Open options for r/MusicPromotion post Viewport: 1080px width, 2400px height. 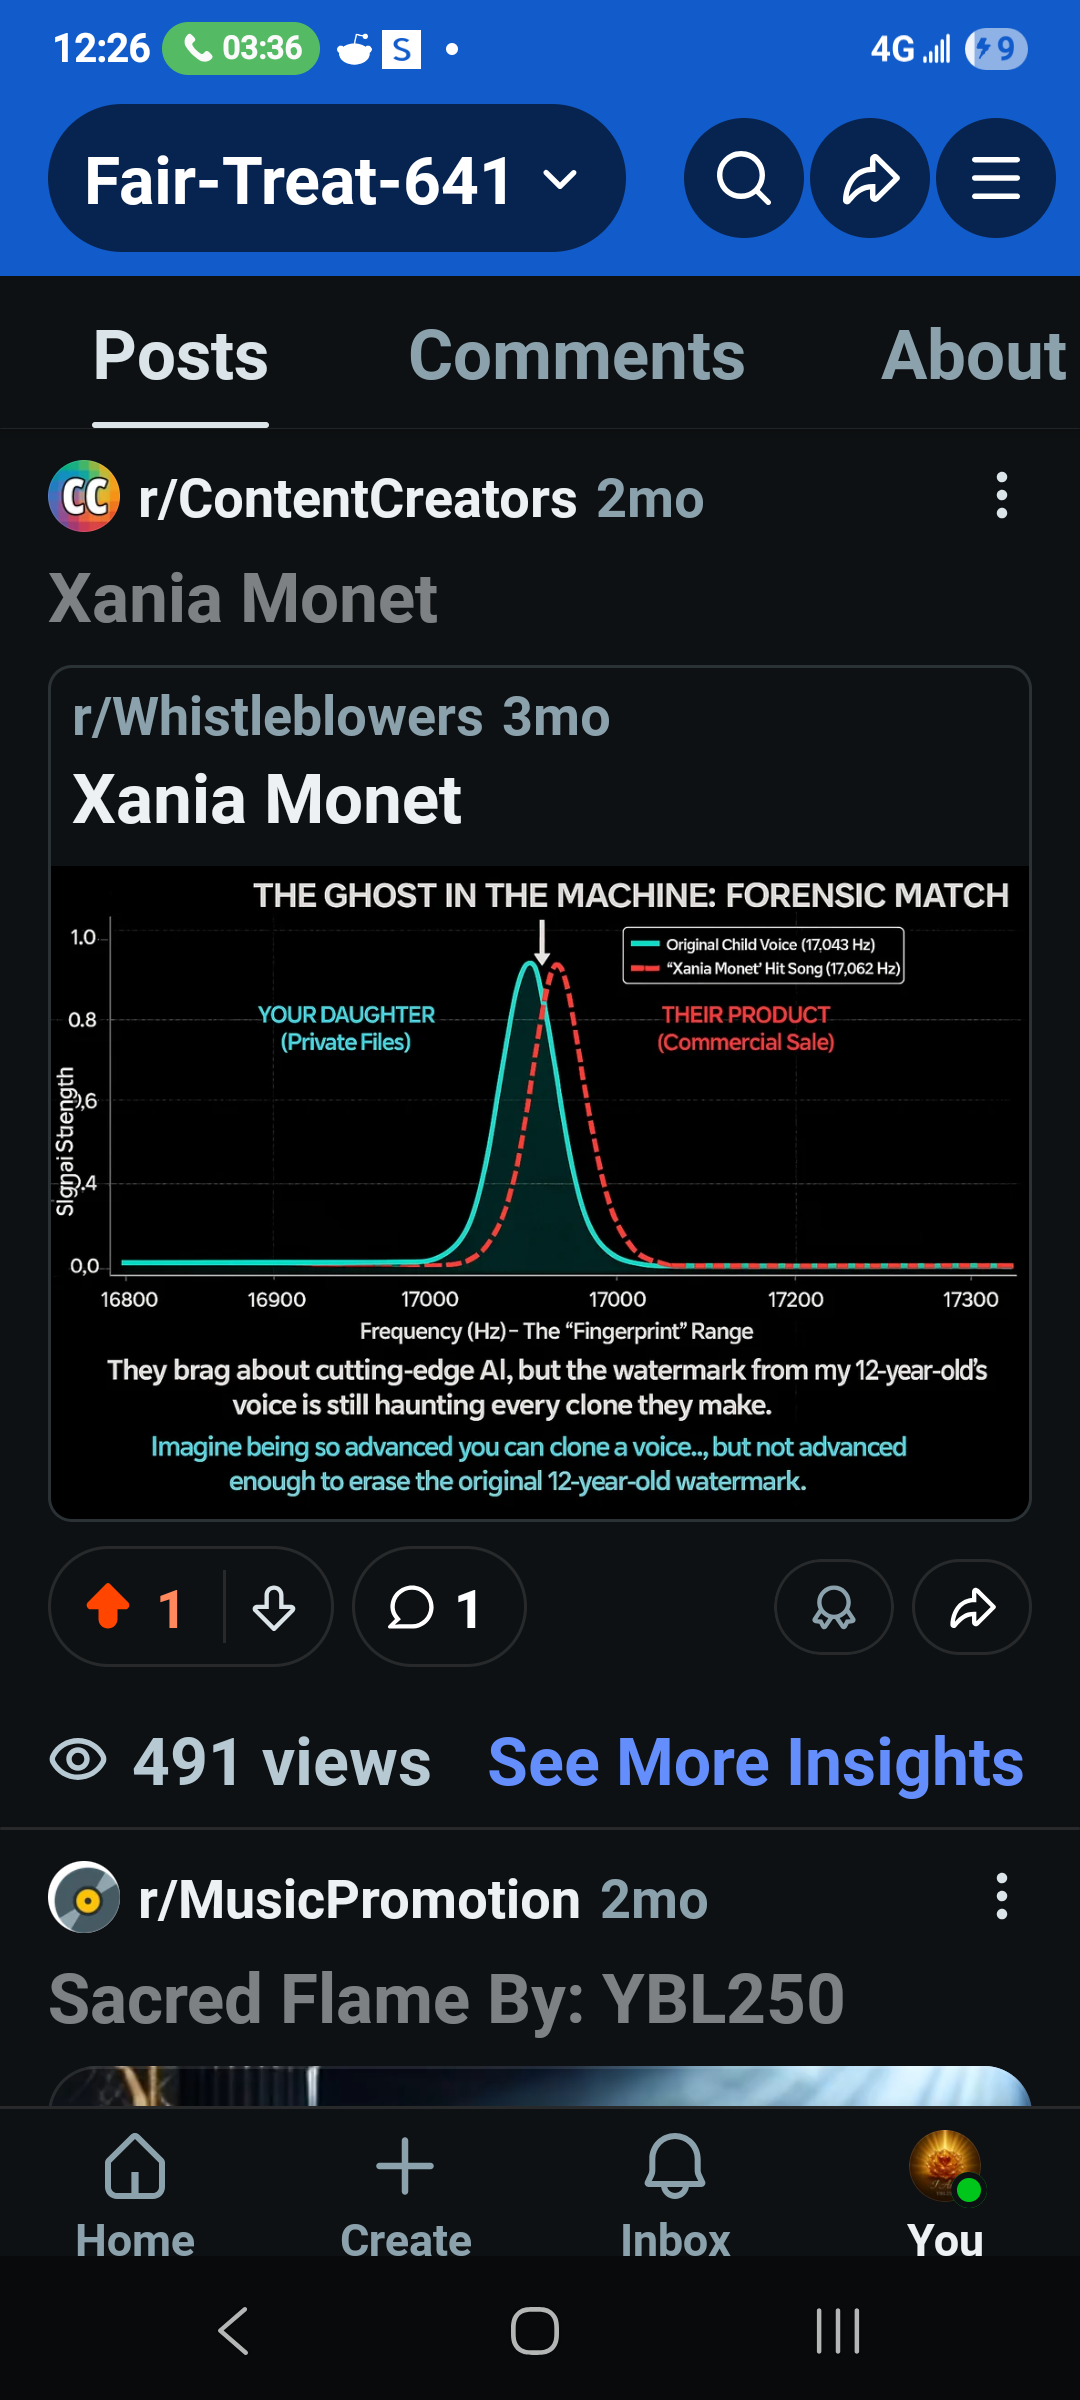coord(1001,1897)
